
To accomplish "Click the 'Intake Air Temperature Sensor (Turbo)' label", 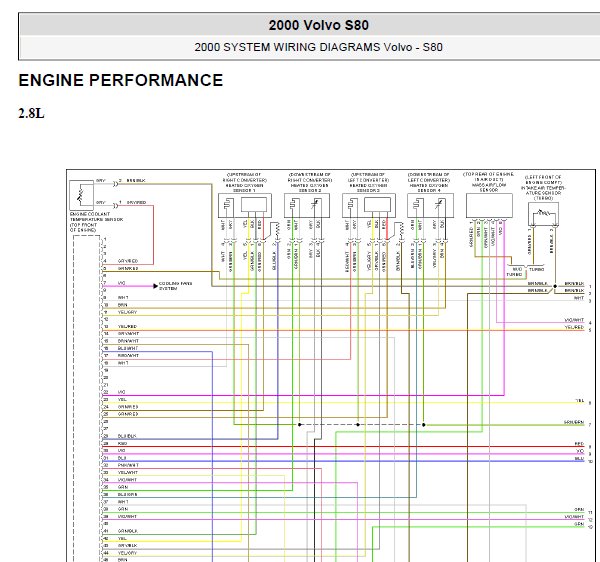I will 543,188.
